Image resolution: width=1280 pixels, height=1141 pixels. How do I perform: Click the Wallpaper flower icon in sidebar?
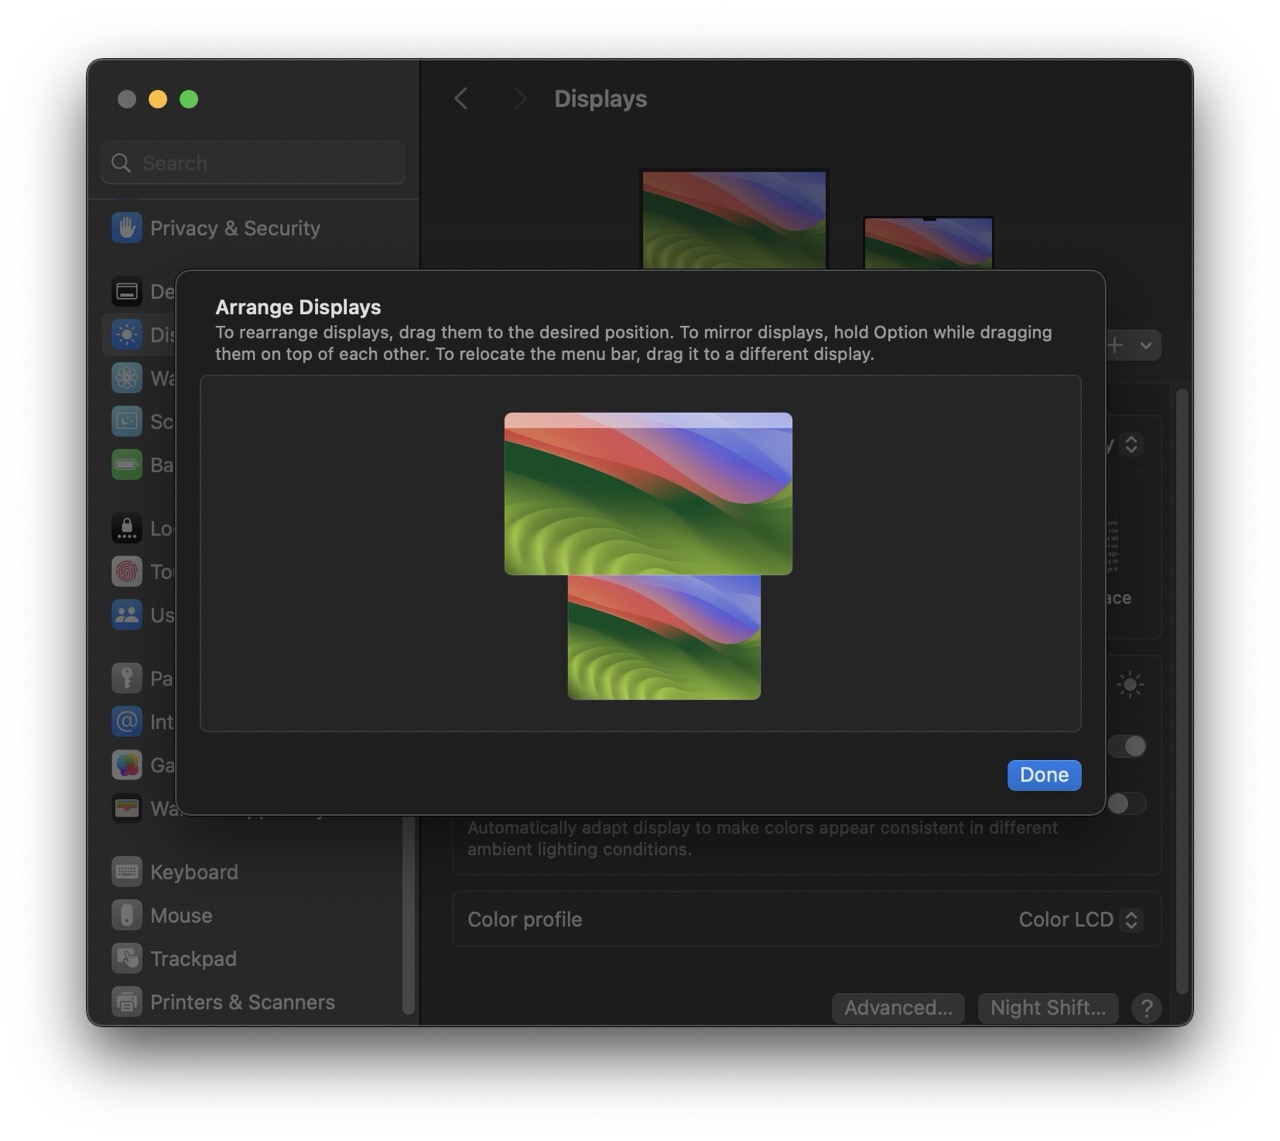pyautogui.click(x=127, y=378)
